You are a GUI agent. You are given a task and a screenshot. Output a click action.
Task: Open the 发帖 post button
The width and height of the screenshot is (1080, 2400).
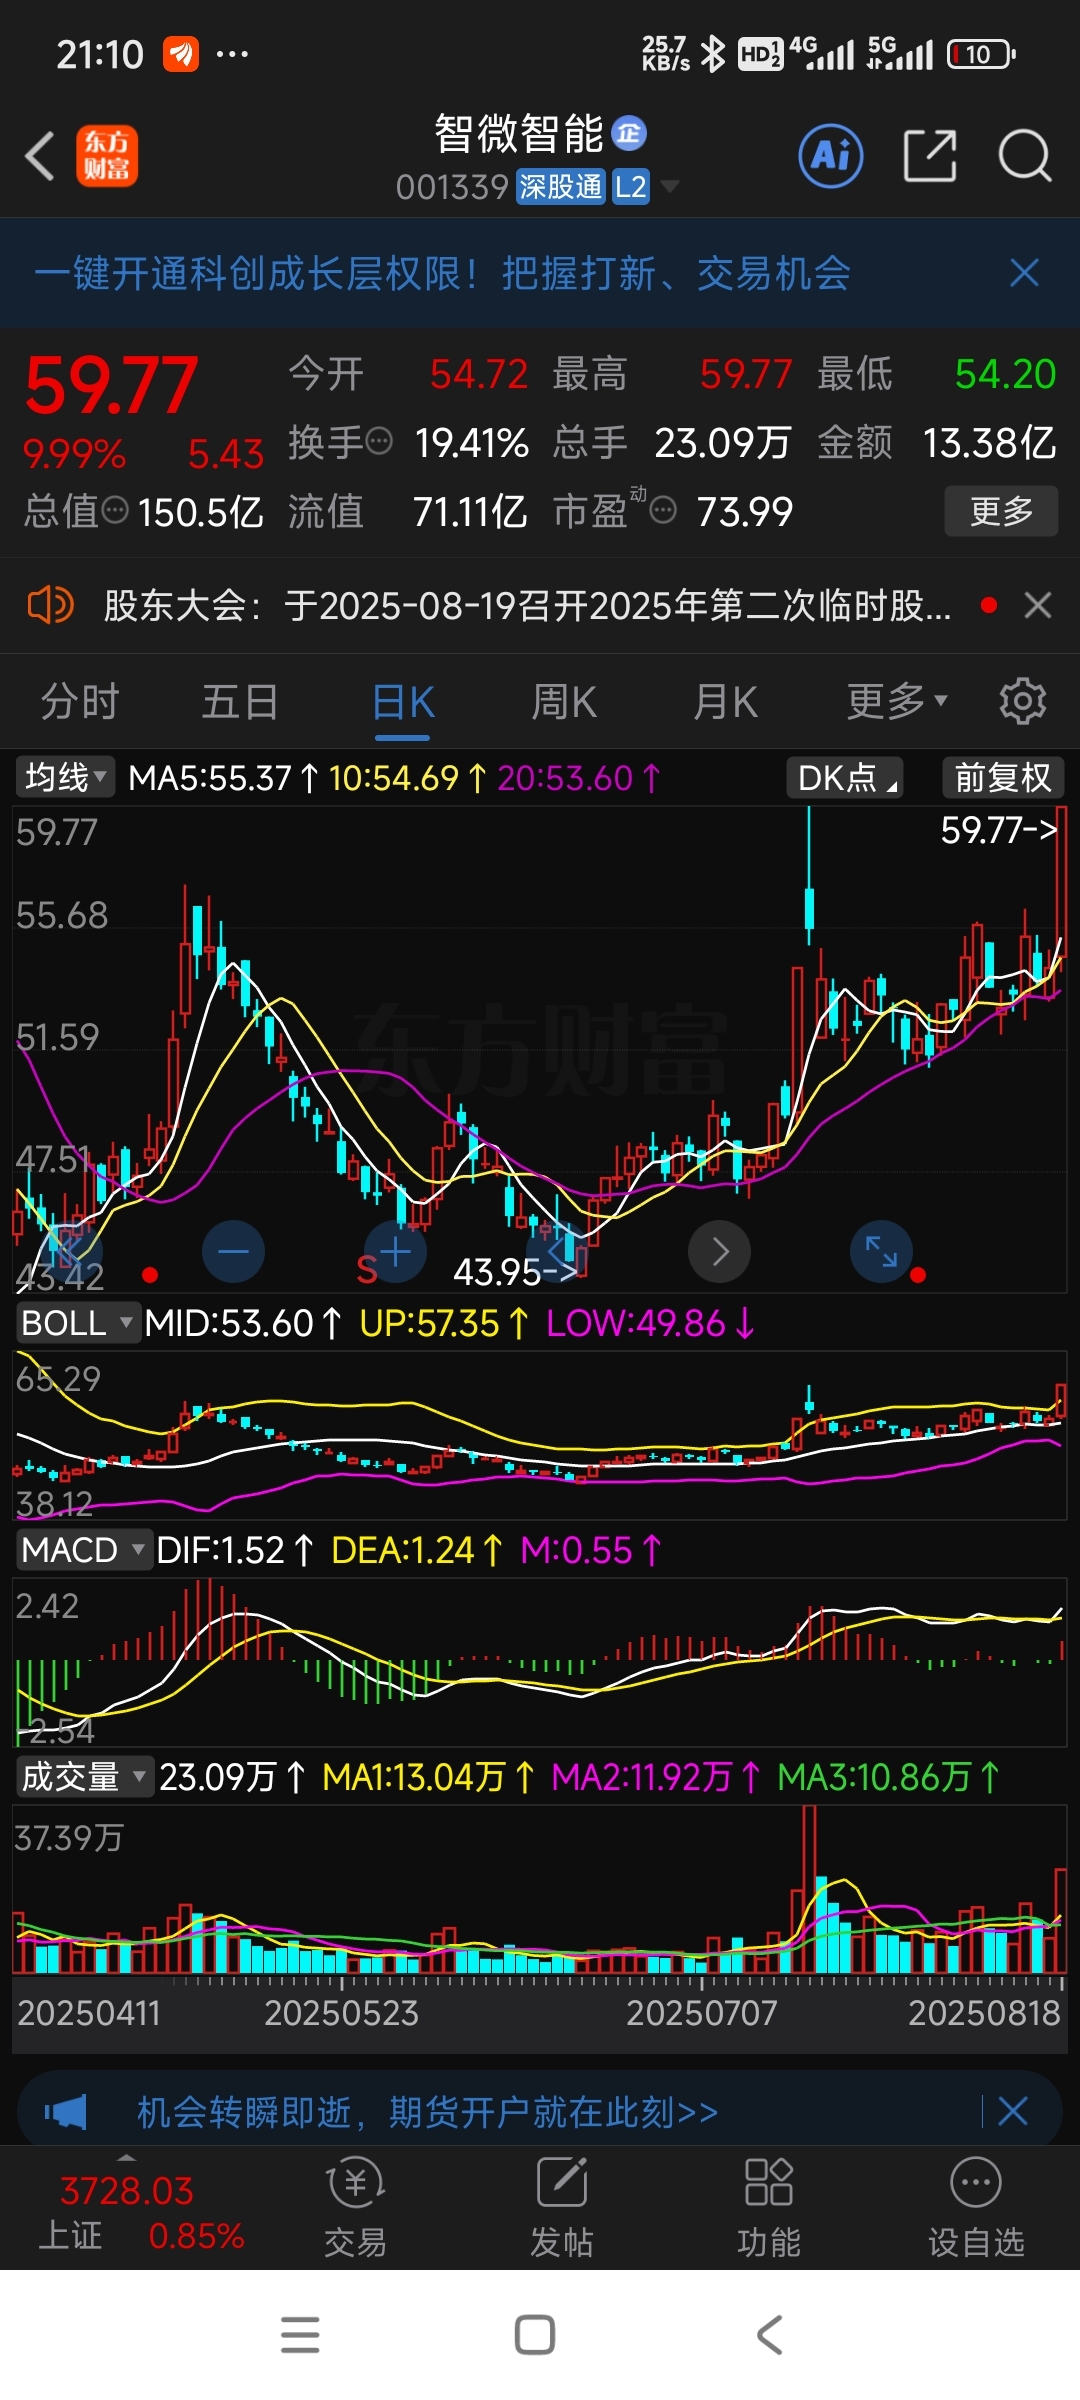pyautogui.click(x=562, y=2207)
